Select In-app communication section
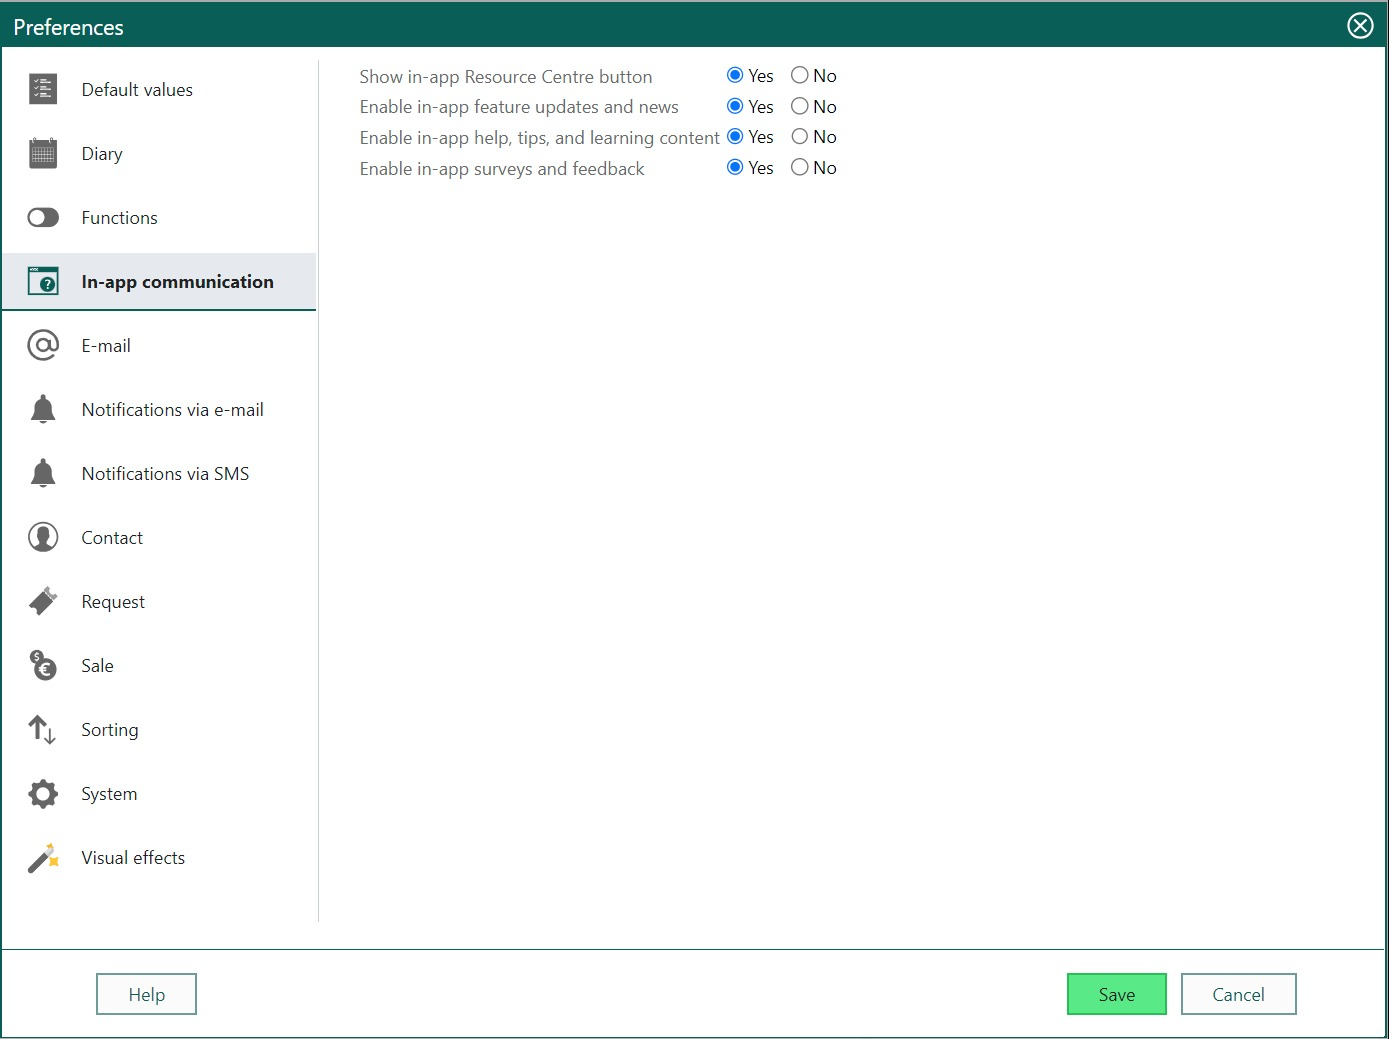This screenshot has height=1039, width=1389. (159, 282)
